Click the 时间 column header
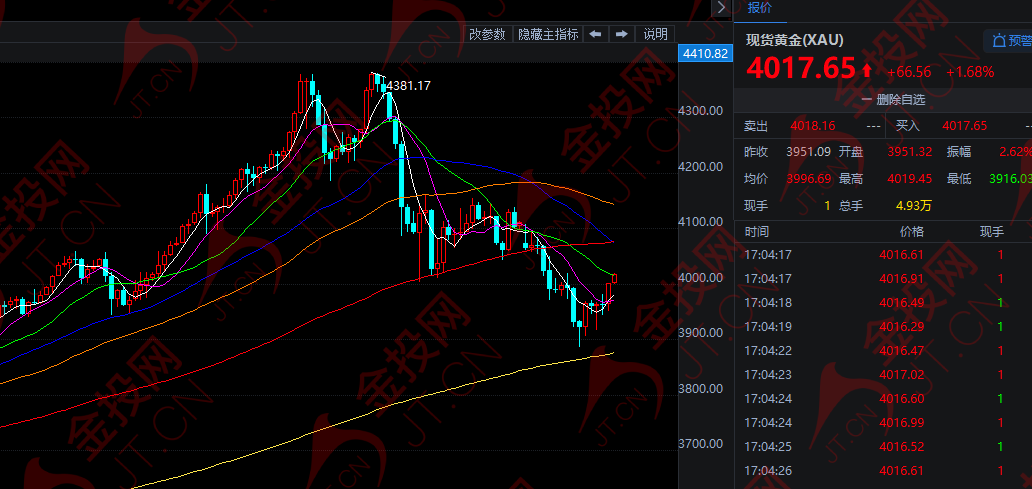 coord(757,231)
